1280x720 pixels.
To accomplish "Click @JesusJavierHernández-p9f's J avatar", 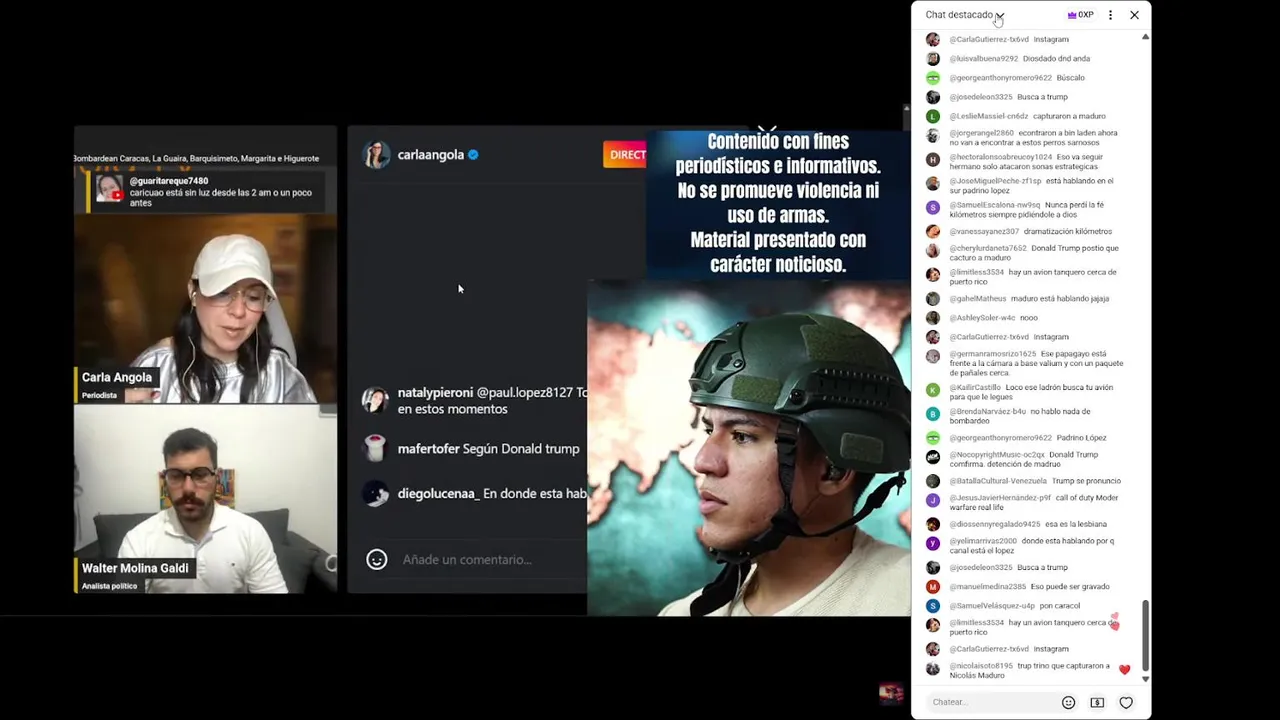I will coord(933,500).
